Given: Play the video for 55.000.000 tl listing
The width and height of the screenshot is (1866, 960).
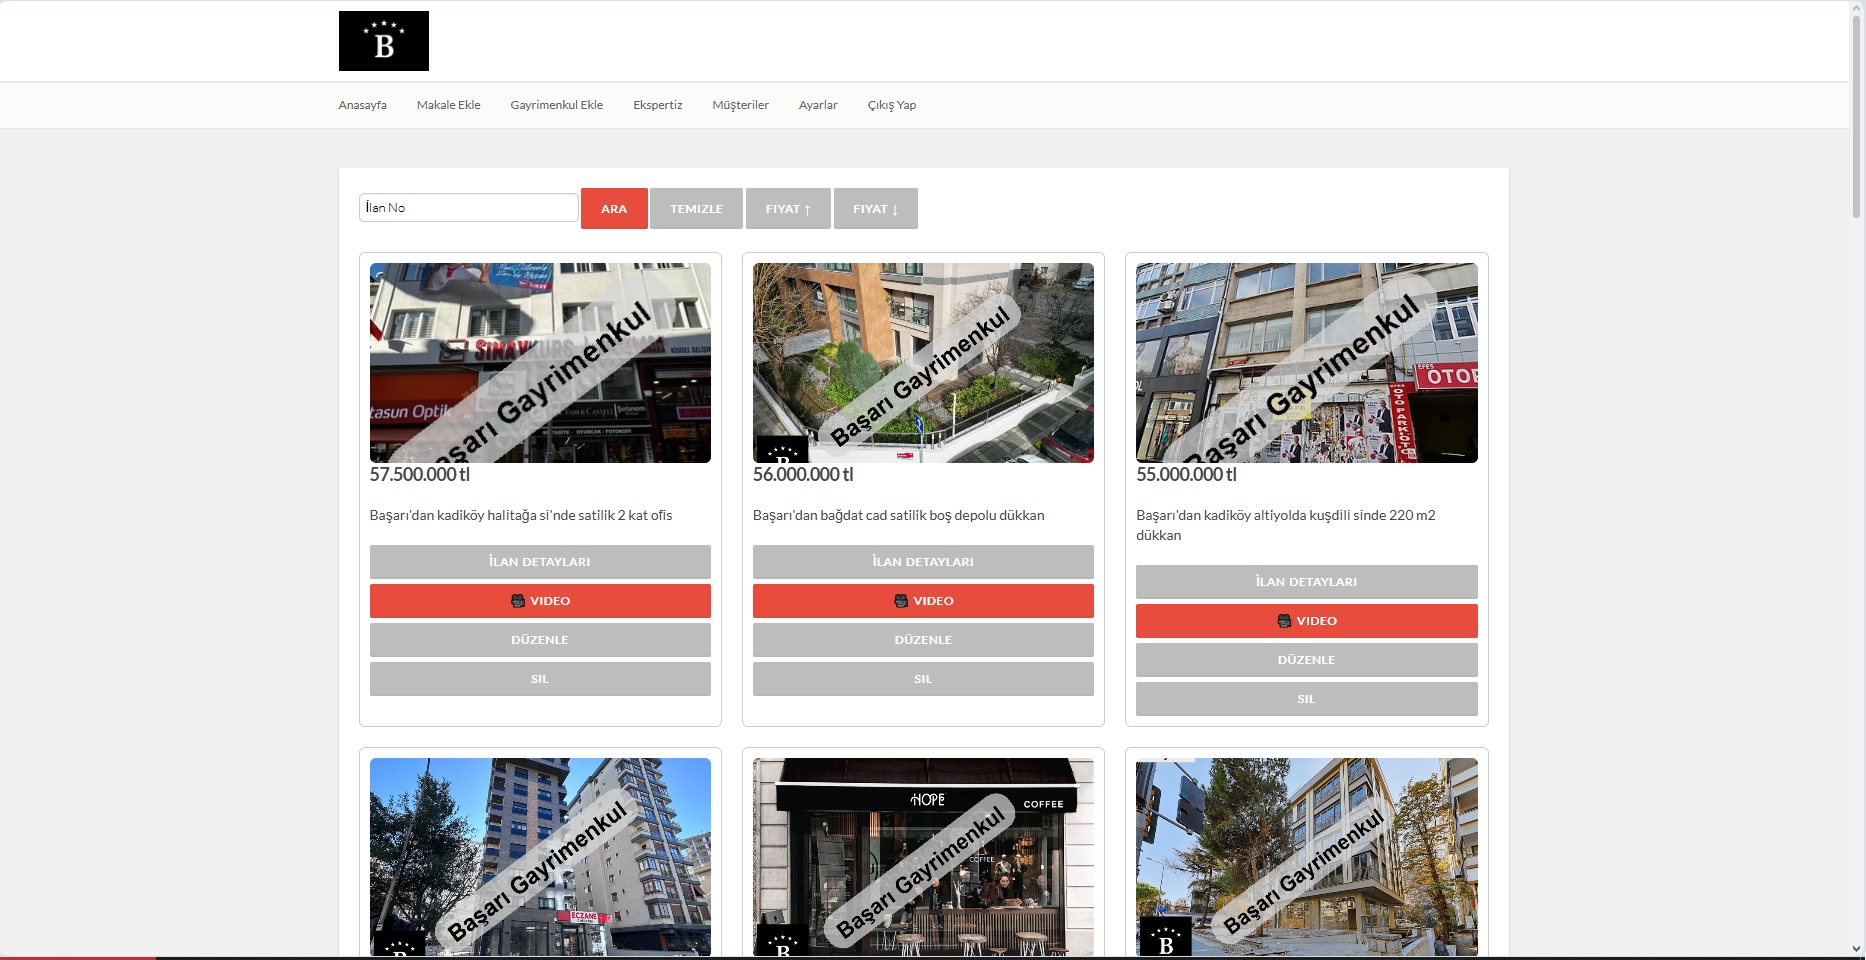Looking at the screenshot, I should (x=1306, y=621).
